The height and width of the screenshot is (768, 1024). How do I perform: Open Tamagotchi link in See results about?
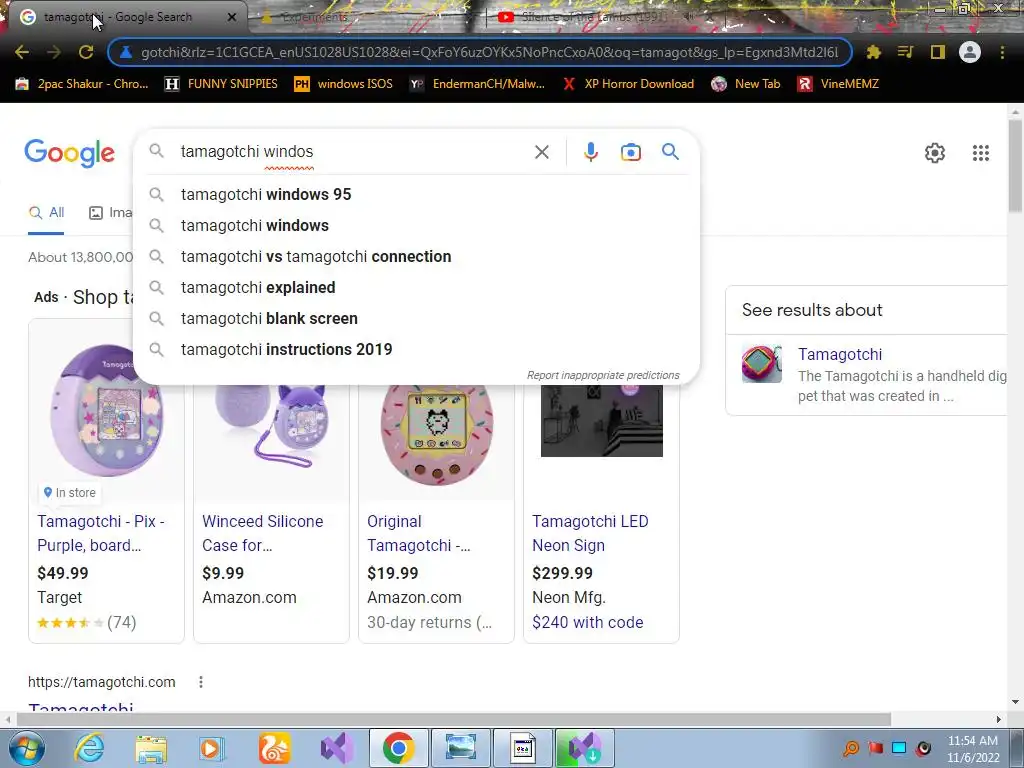coord(840,355)
